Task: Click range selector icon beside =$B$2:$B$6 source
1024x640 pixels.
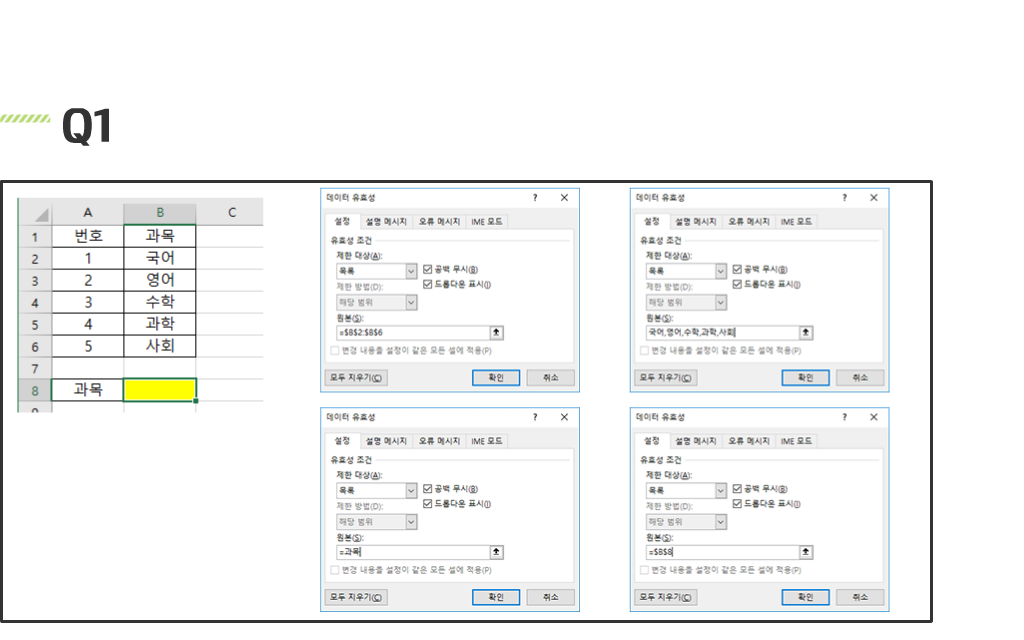Action: tap(496, 332)
